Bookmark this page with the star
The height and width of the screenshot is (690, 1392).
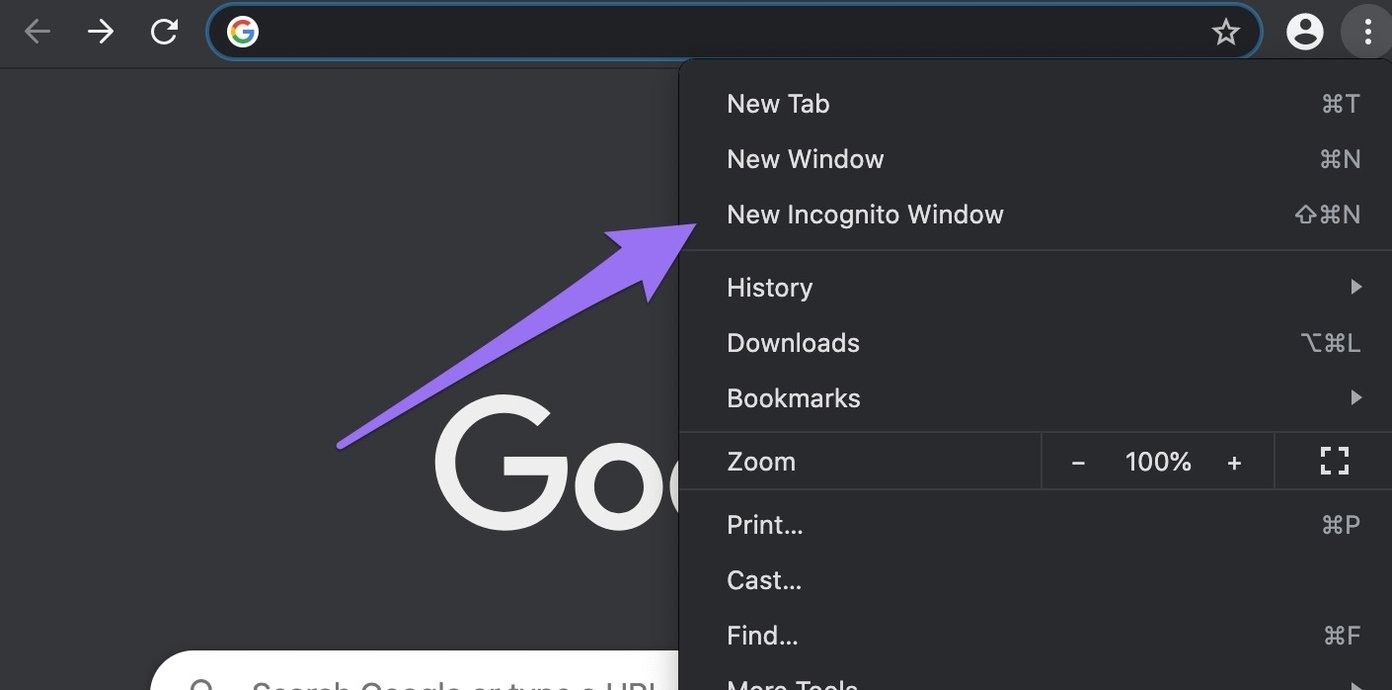(1225, 33)
